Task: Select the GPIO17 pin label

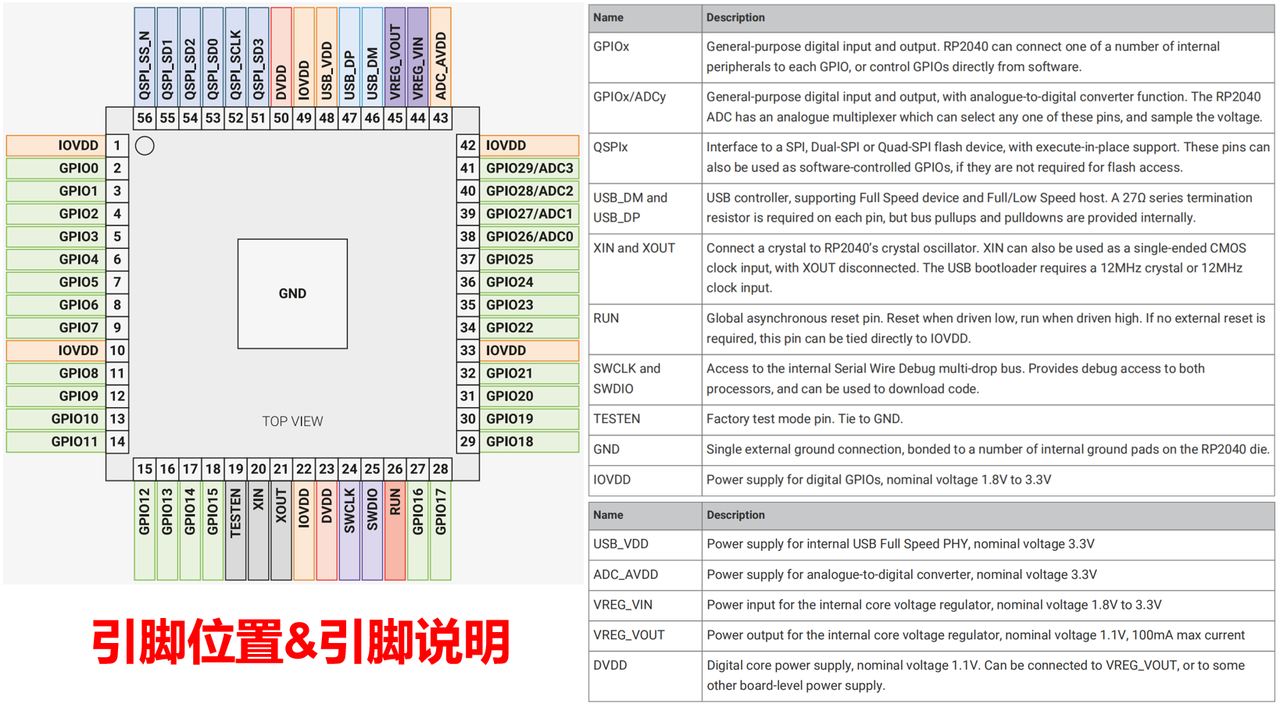Action: coord(441,530)
